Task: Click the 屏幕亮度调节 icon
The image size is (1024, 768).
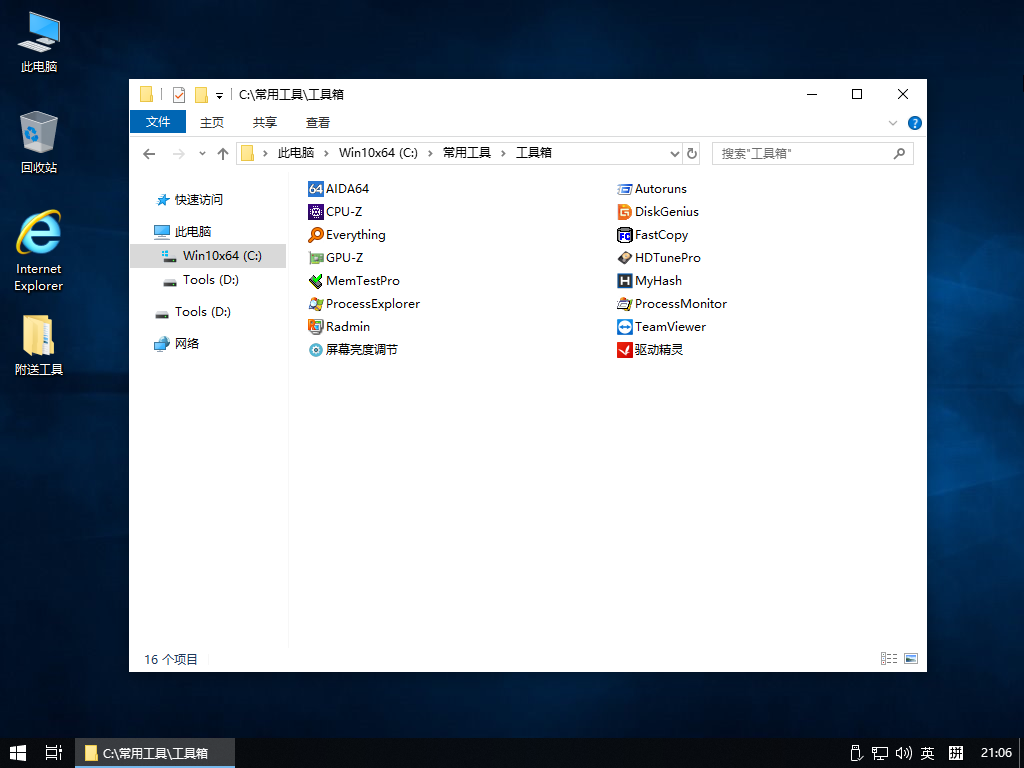Action: [x=315, y=350]
